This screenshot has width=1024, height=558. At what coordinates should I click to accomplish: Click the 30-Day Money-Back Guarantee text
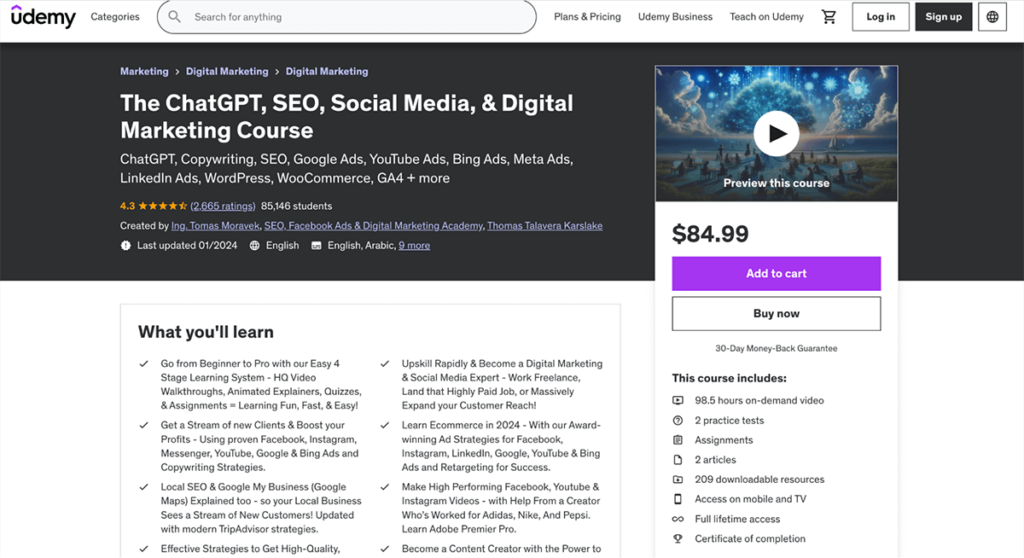click(x=776, y=348)
